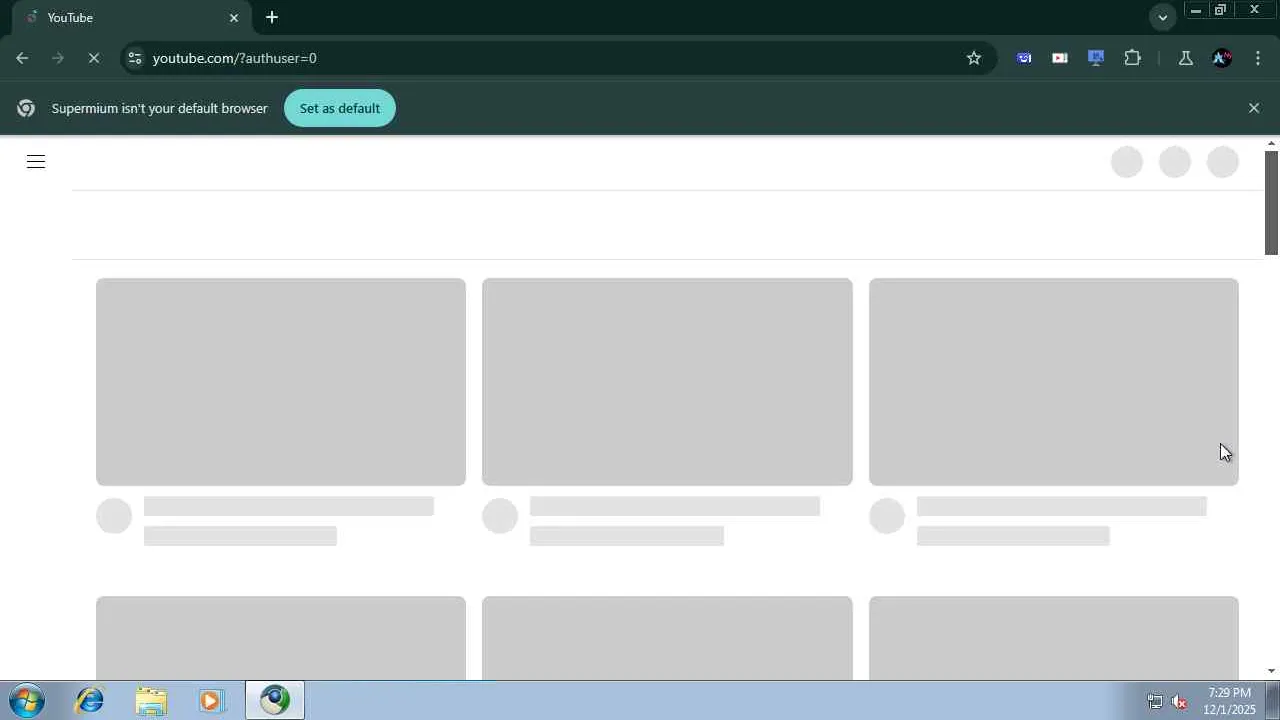1280x720 pixels.
Task: Open the browser three-dot menu
Action: (1258, 58)
